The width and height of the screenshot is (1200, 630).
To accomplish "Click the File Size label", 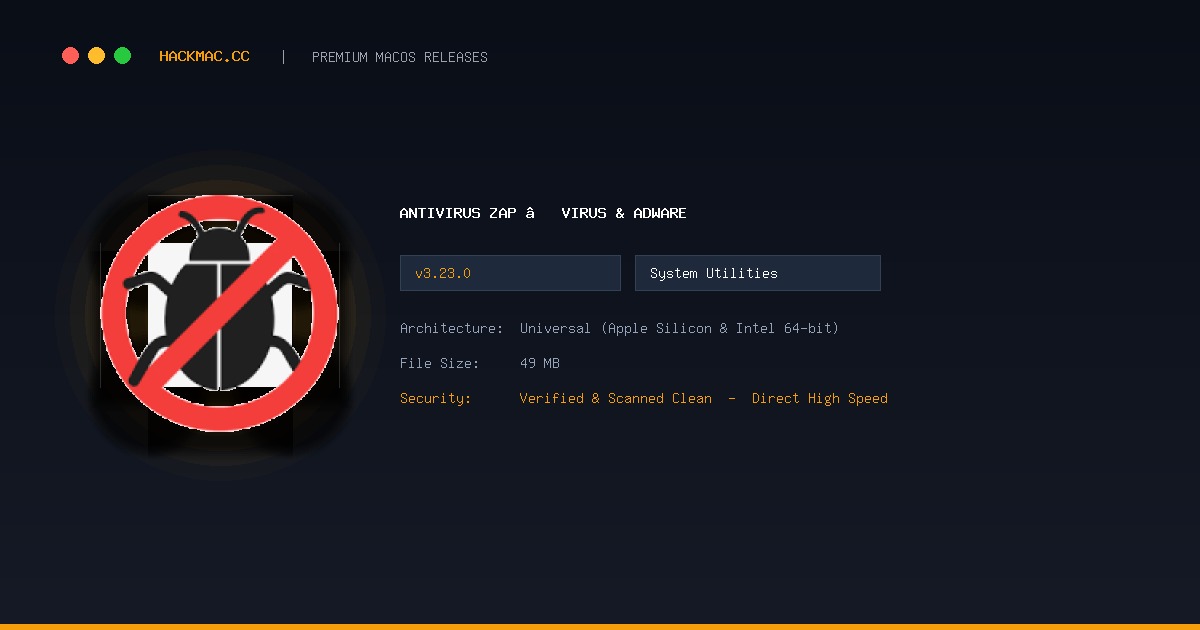I will tap(440, 363).
